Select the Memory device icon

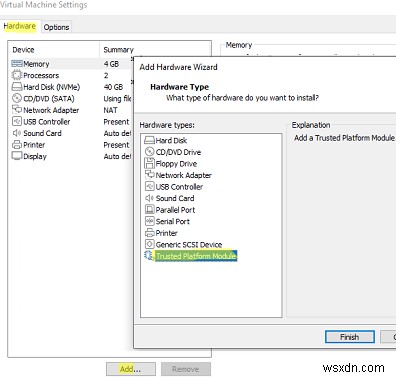(17, 64)
